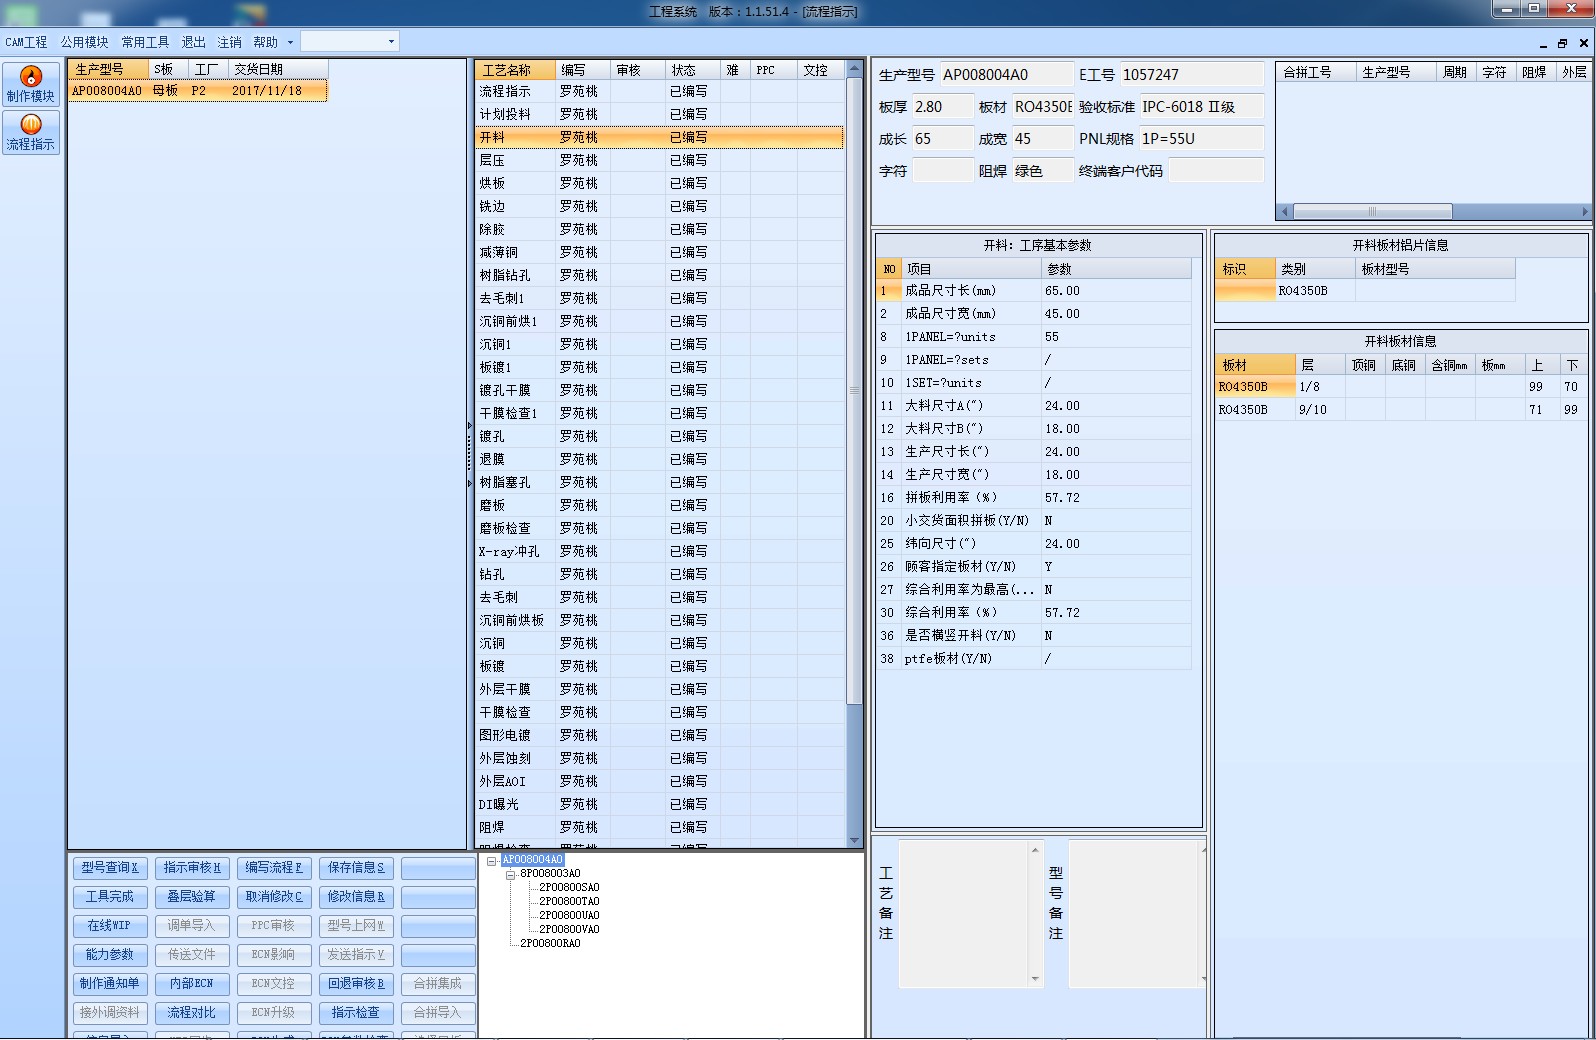Viewport: 1596px width, 1040px height.
Task: Click the 内部ECN button
Action: tap(192, 984)
